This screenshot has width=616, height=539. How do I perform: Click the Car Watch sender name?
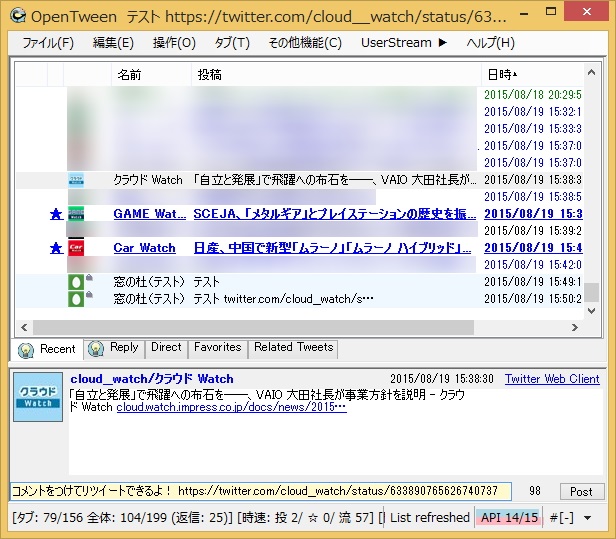(x=144, y=248)
